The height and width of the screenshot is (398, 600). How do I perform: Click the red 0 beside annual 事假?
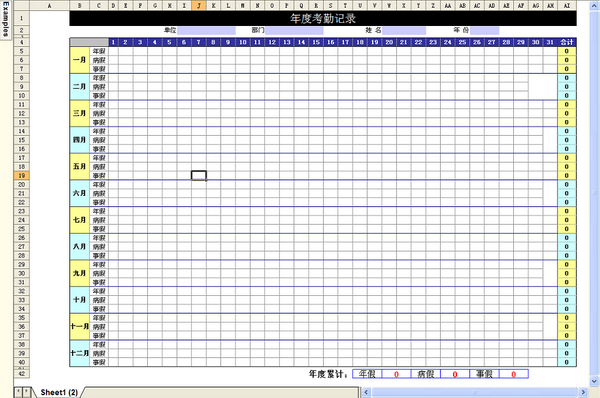click(514, 374)
